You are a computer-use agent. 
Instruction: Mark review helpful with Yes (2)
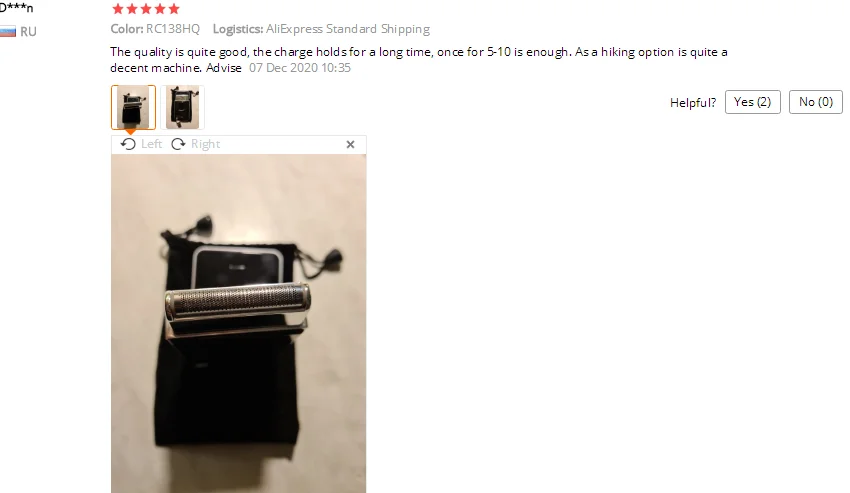tap(752, 102)
